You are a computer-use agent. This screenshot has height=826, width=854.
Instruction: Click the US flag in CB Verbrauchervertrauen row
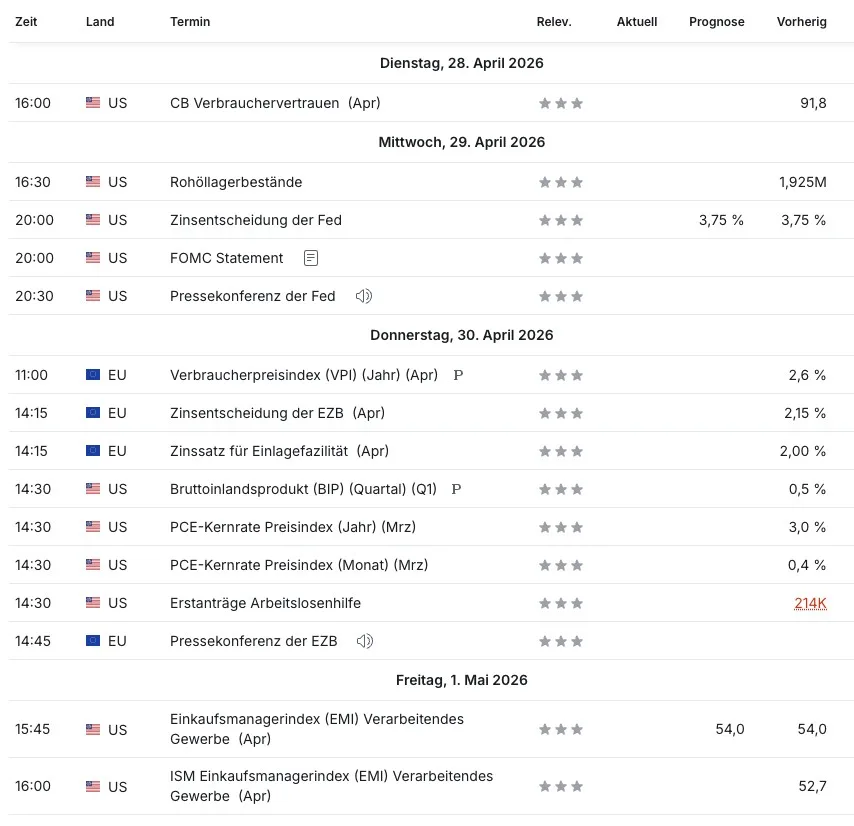(x=93, y=103)
